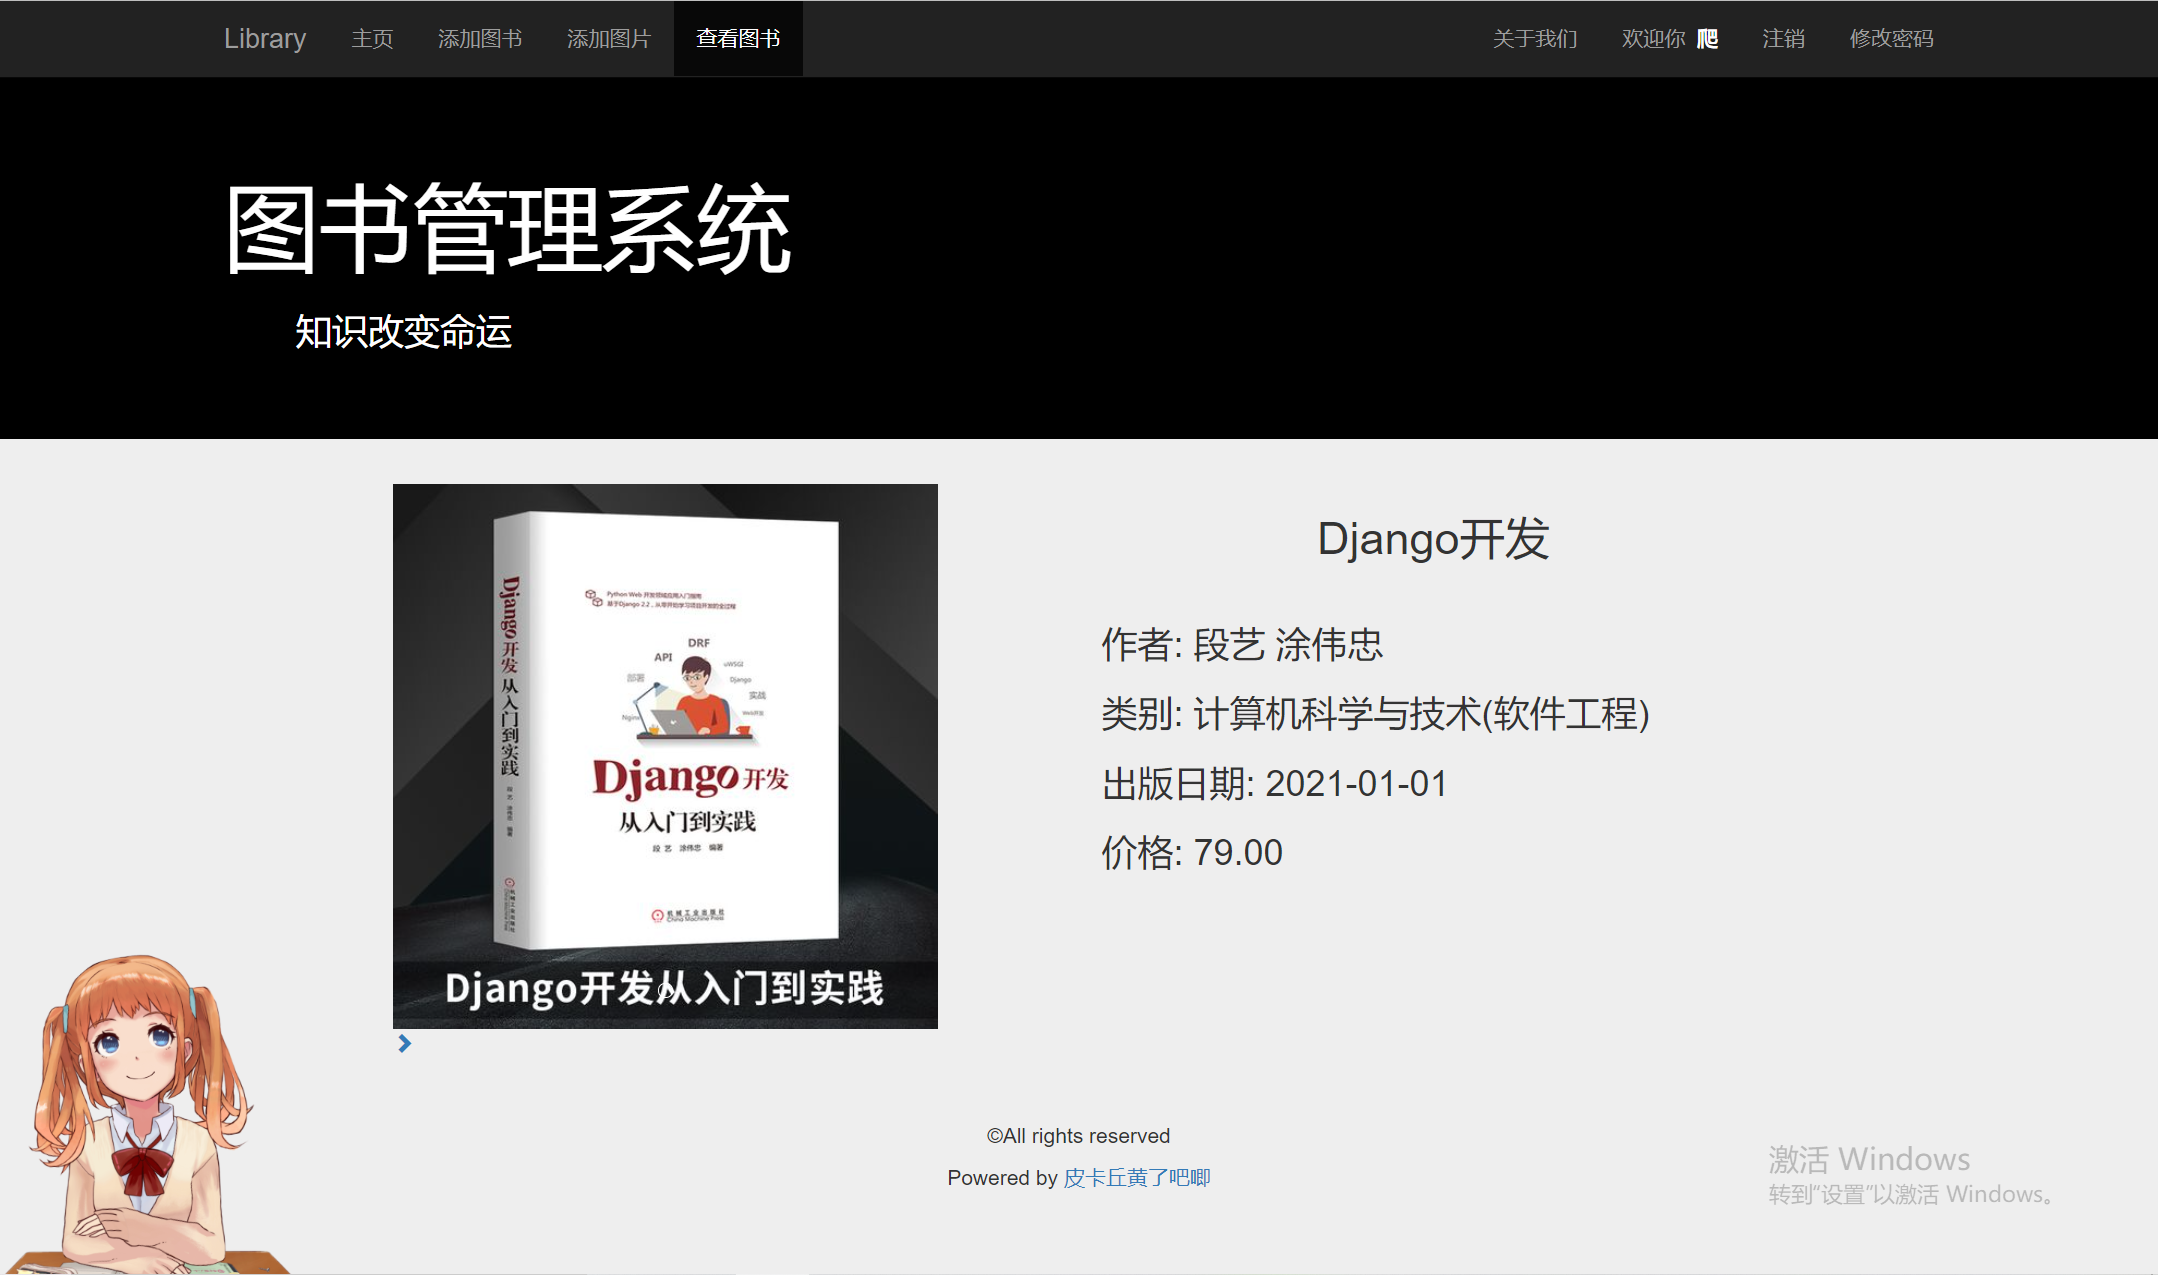The image size is (2158, 1275).
Task: Click the 出版日期 2021-01-01 date text
Action: (x=1274, y=784)
